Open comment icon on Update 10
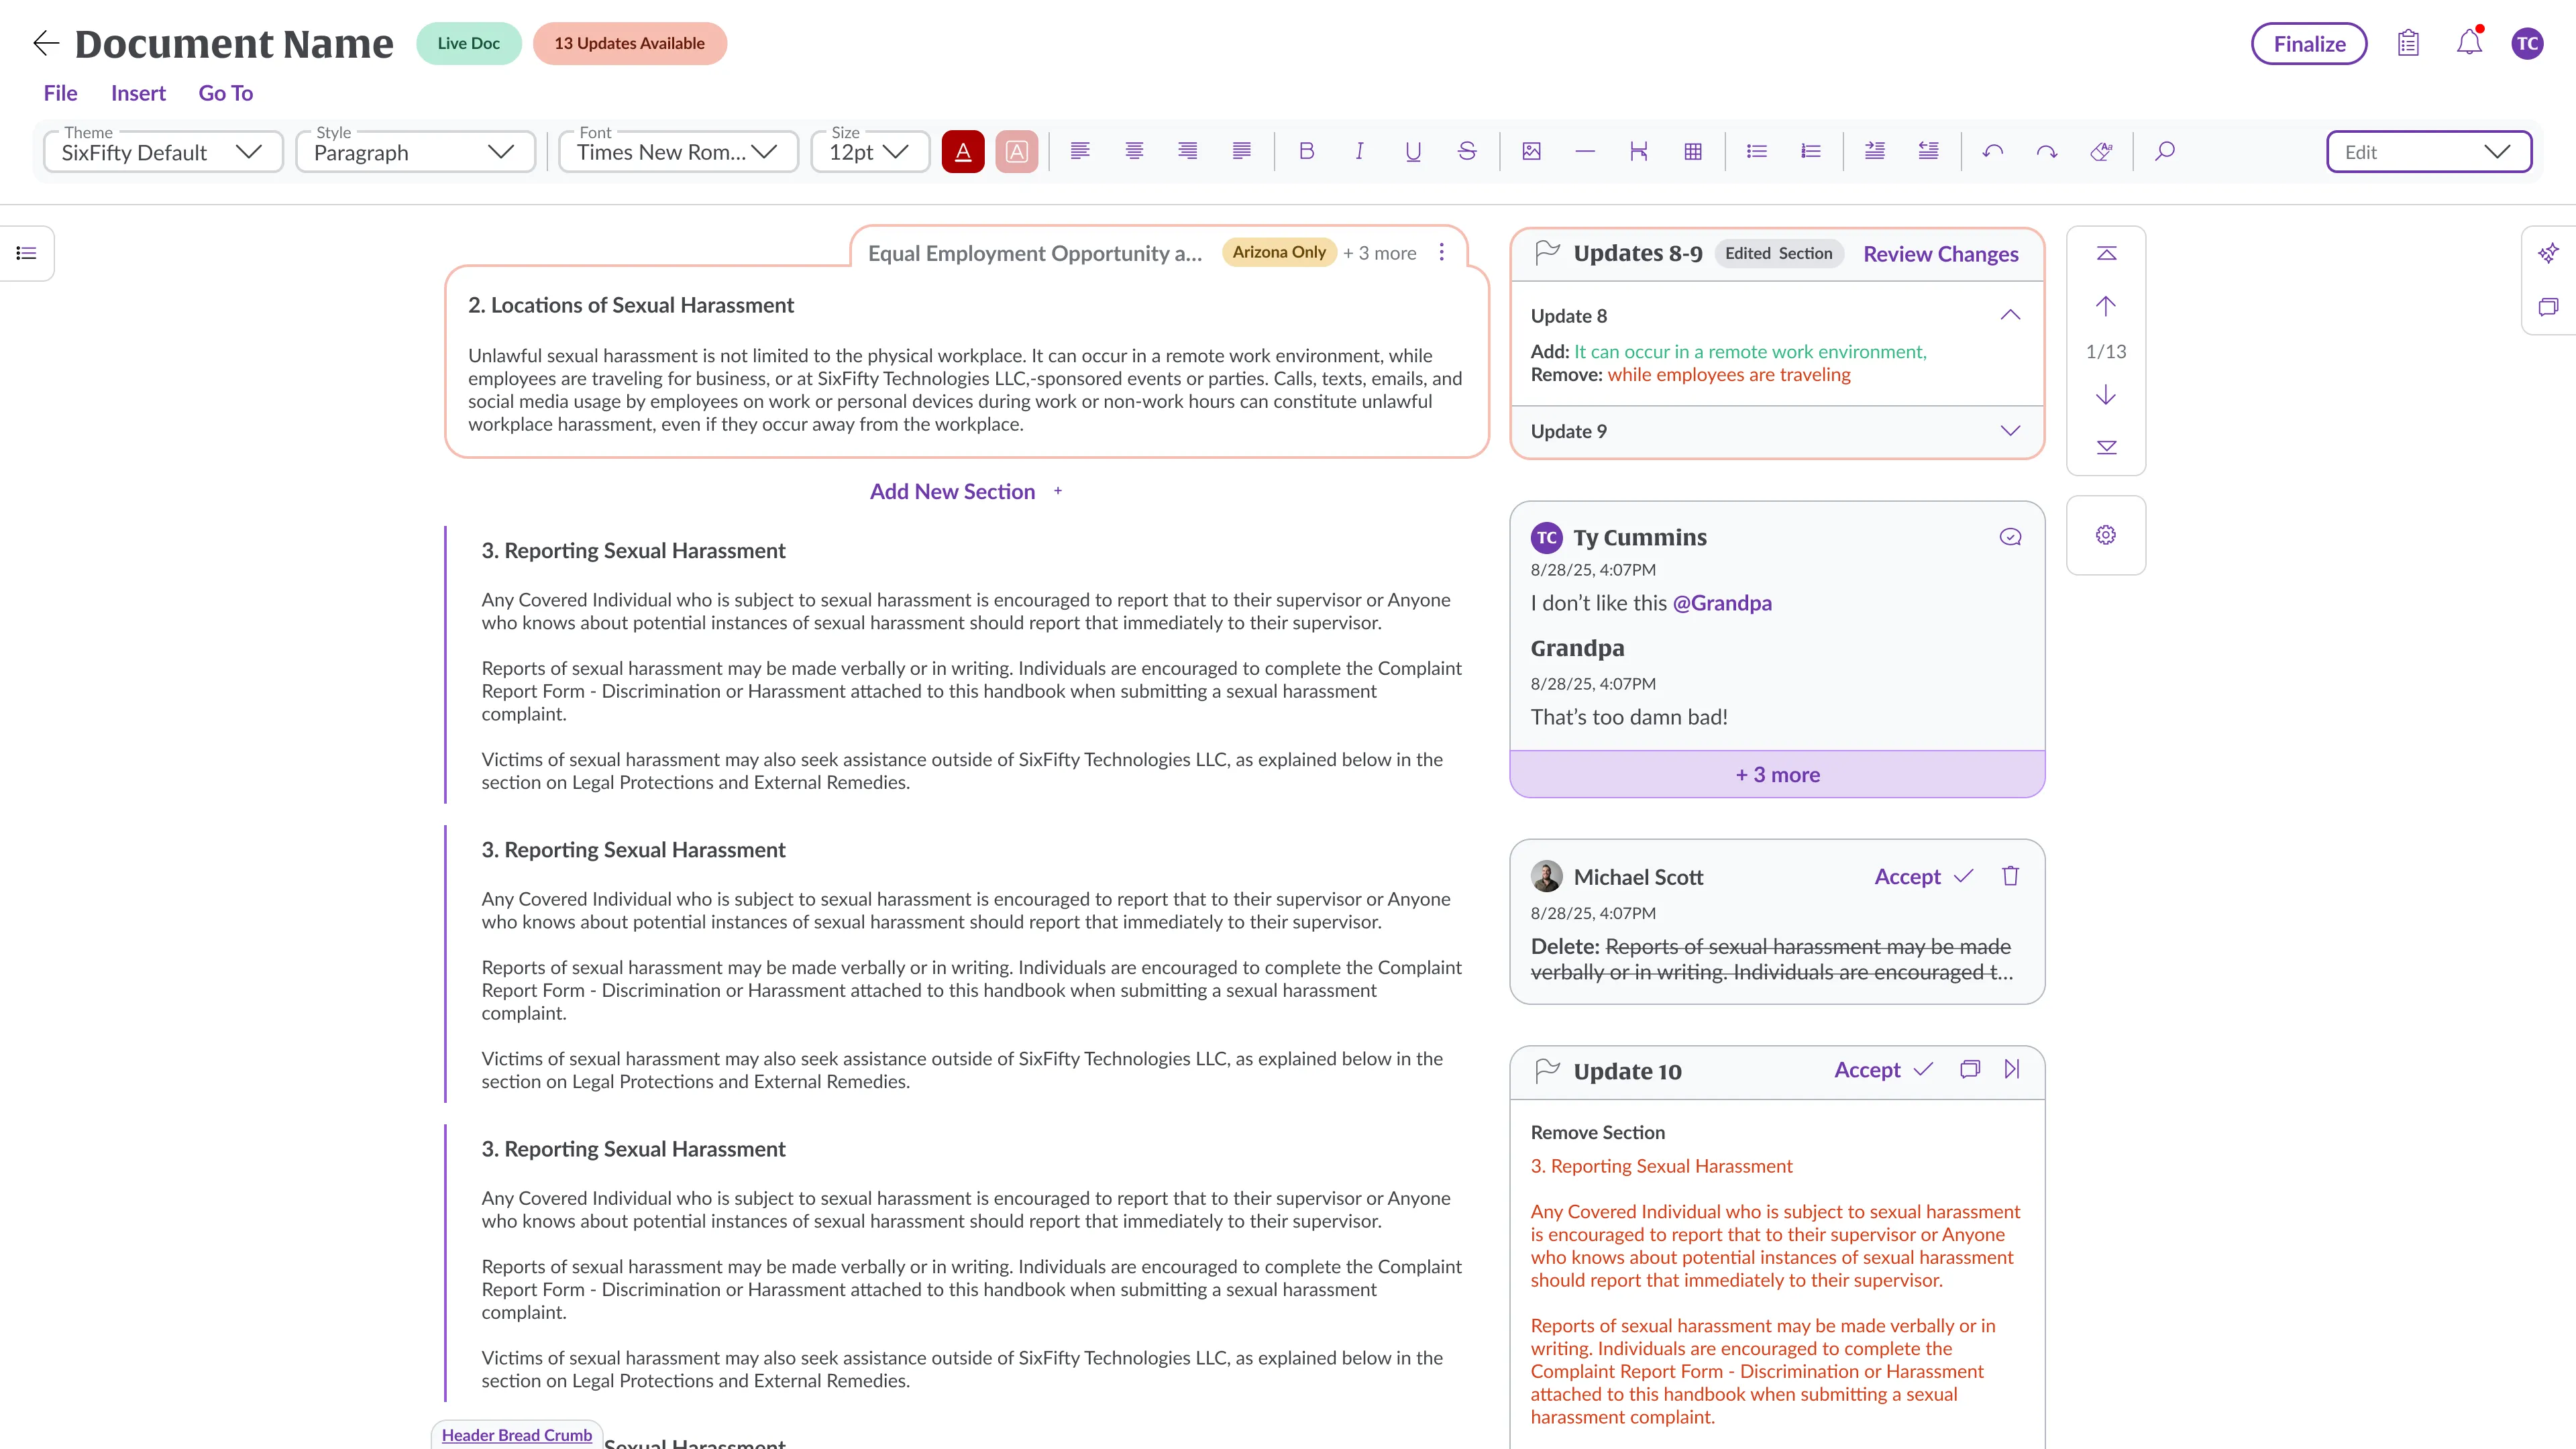 pyautogui.click(x=1970, y=1069)
